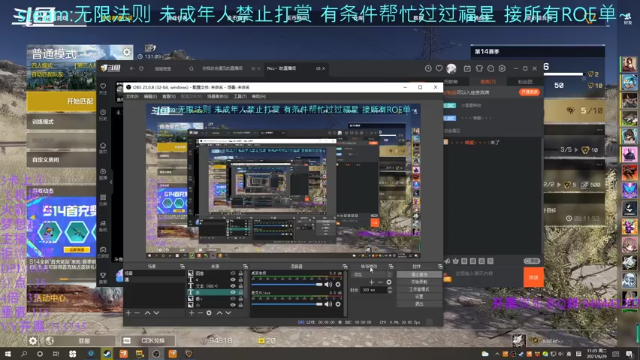Pop out the OBS Mixer panel
This screenshot has width=640, height=360.
(x=345, y=266)
